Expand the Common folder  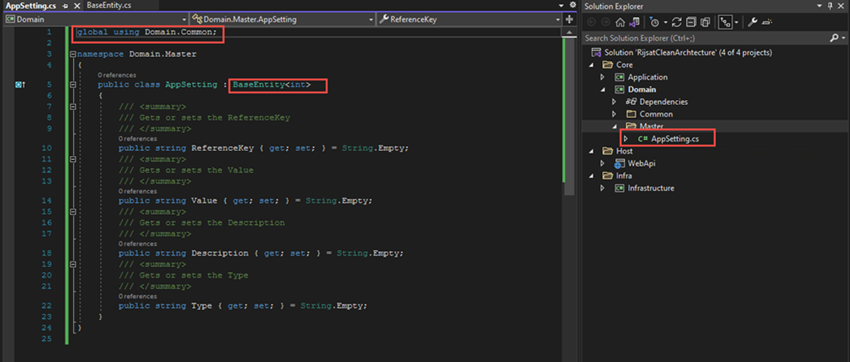(x=614, y=114)
